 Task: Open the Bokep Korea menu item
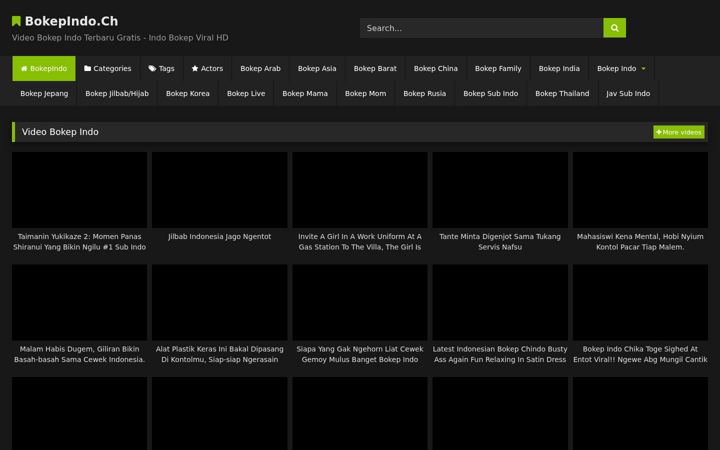pos(188,93)
